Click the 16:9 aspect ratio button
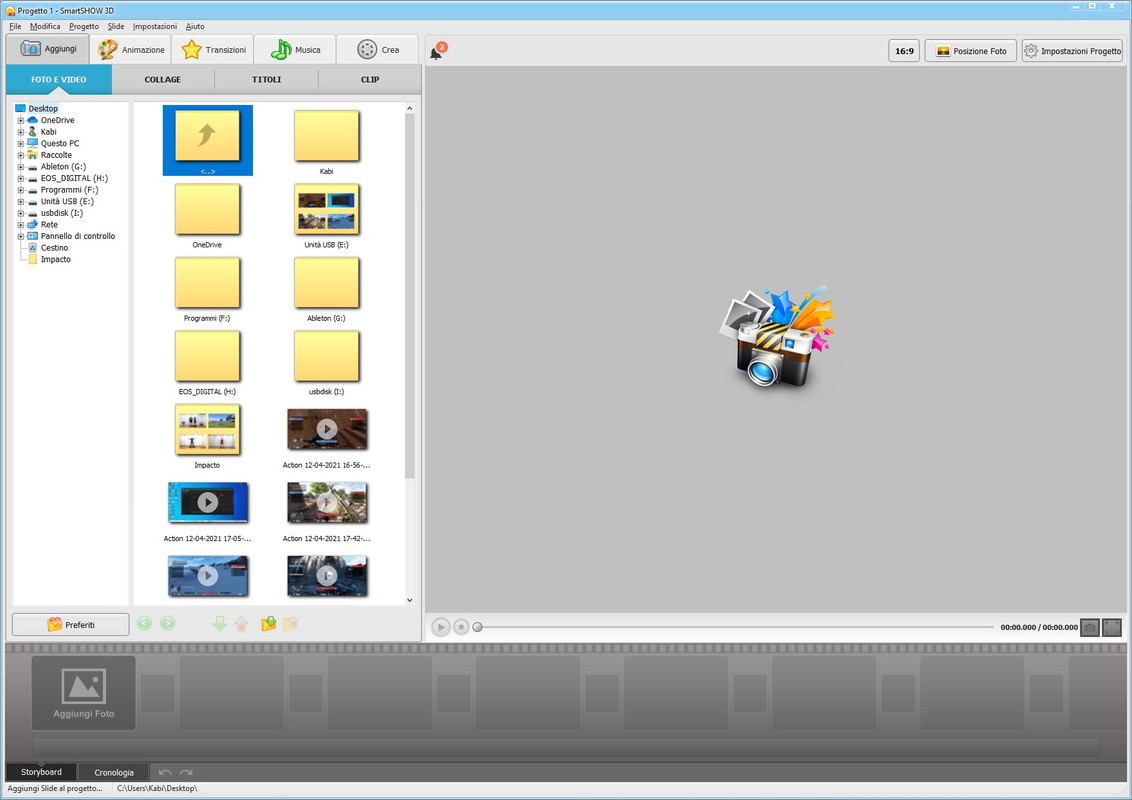 pos(904,51)
